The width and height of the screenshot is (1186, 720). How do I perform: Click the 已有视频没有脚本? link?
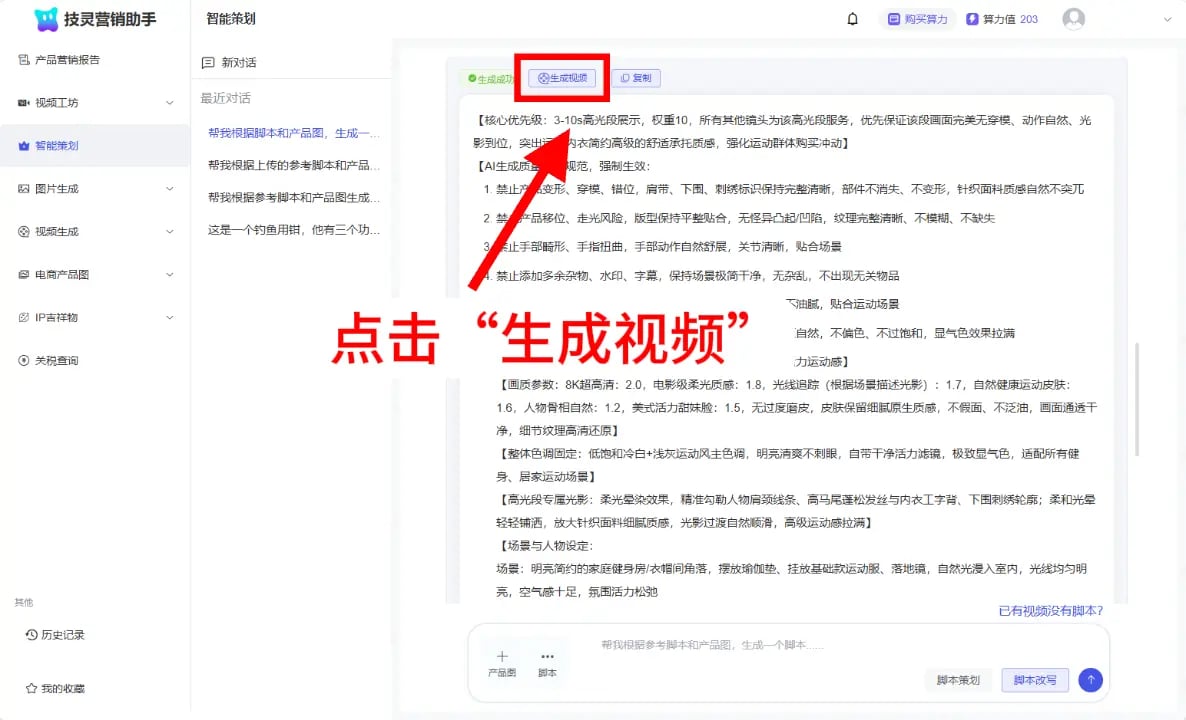(x=1051, y=610)
